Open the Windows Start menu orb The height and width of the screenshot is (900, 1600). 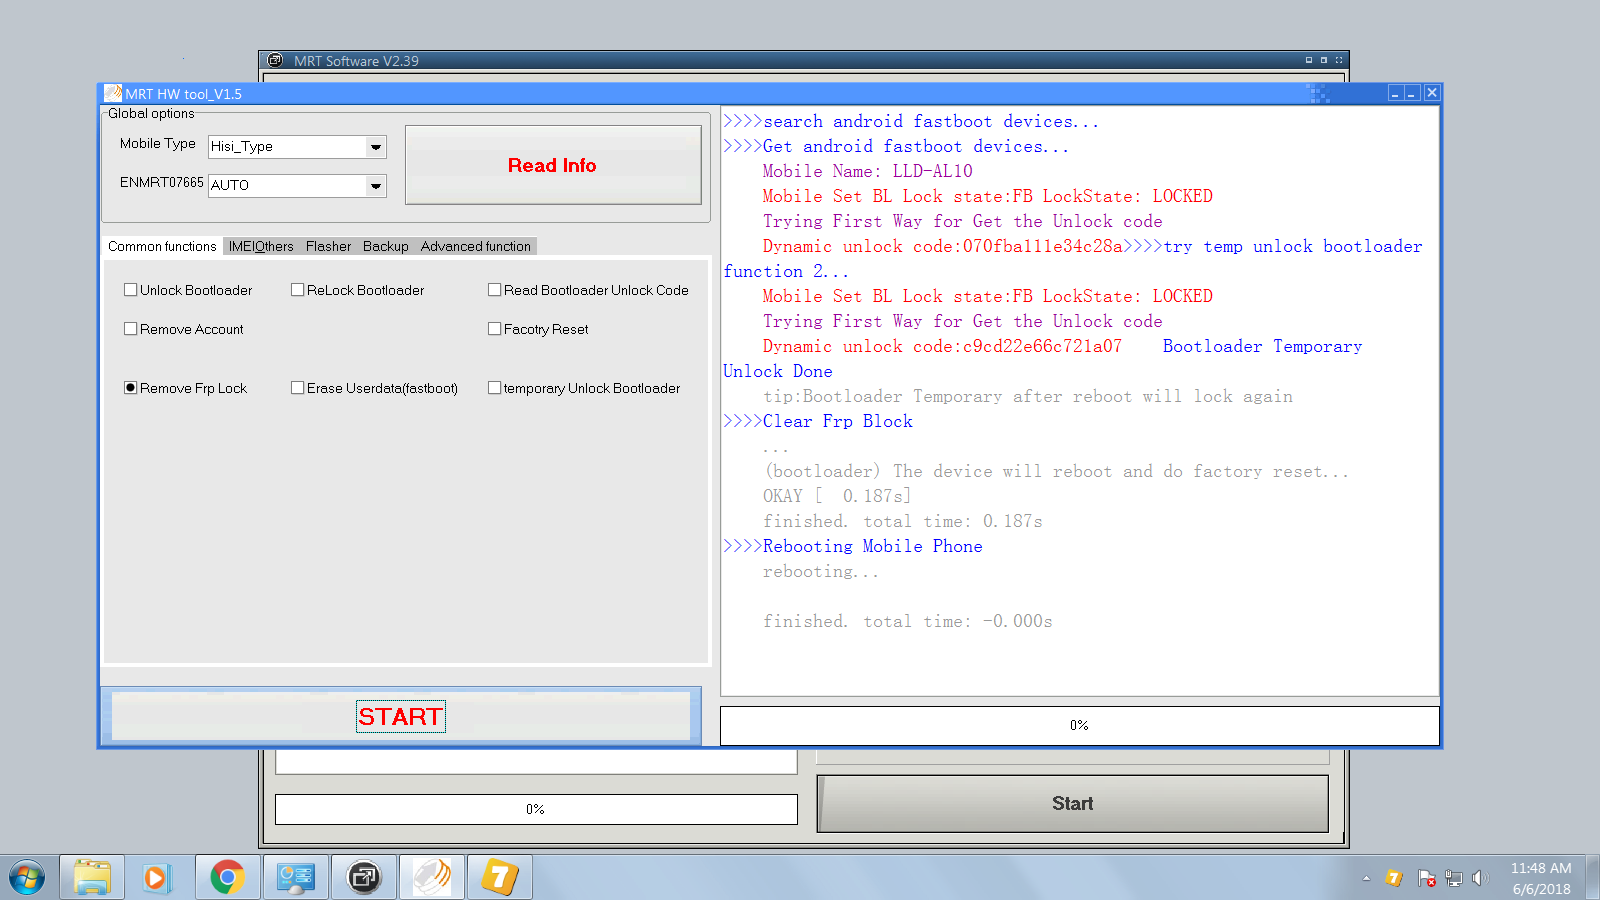(x=27, y=878)
